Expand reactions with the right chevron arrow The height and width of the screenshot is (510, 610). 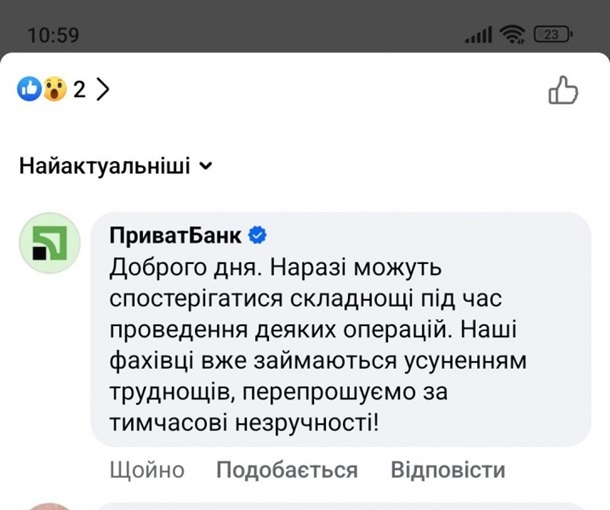[102, 90]
